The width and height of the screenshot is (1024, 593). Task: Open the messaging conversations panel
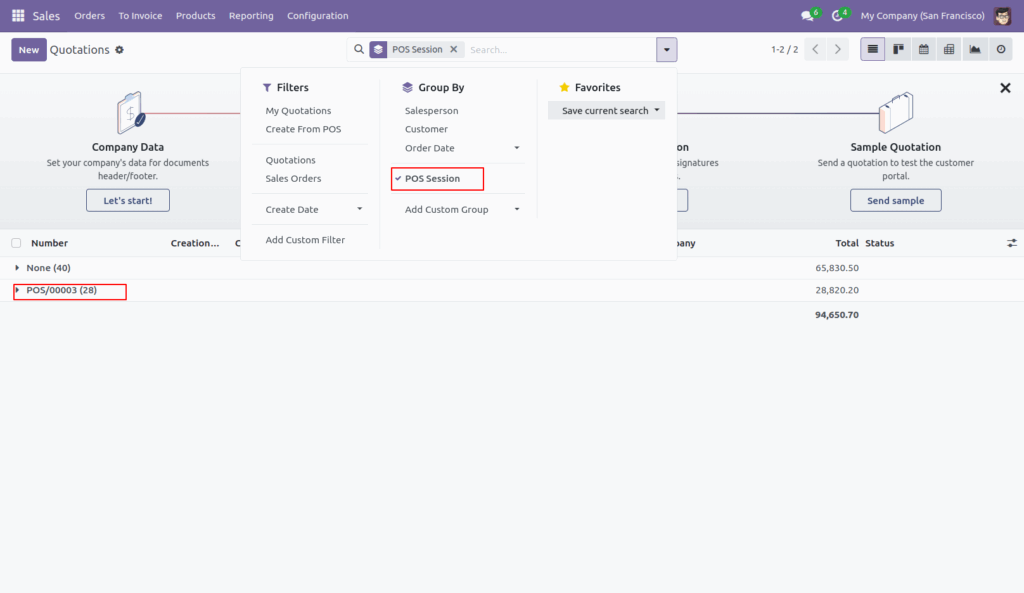click(808, 15)
